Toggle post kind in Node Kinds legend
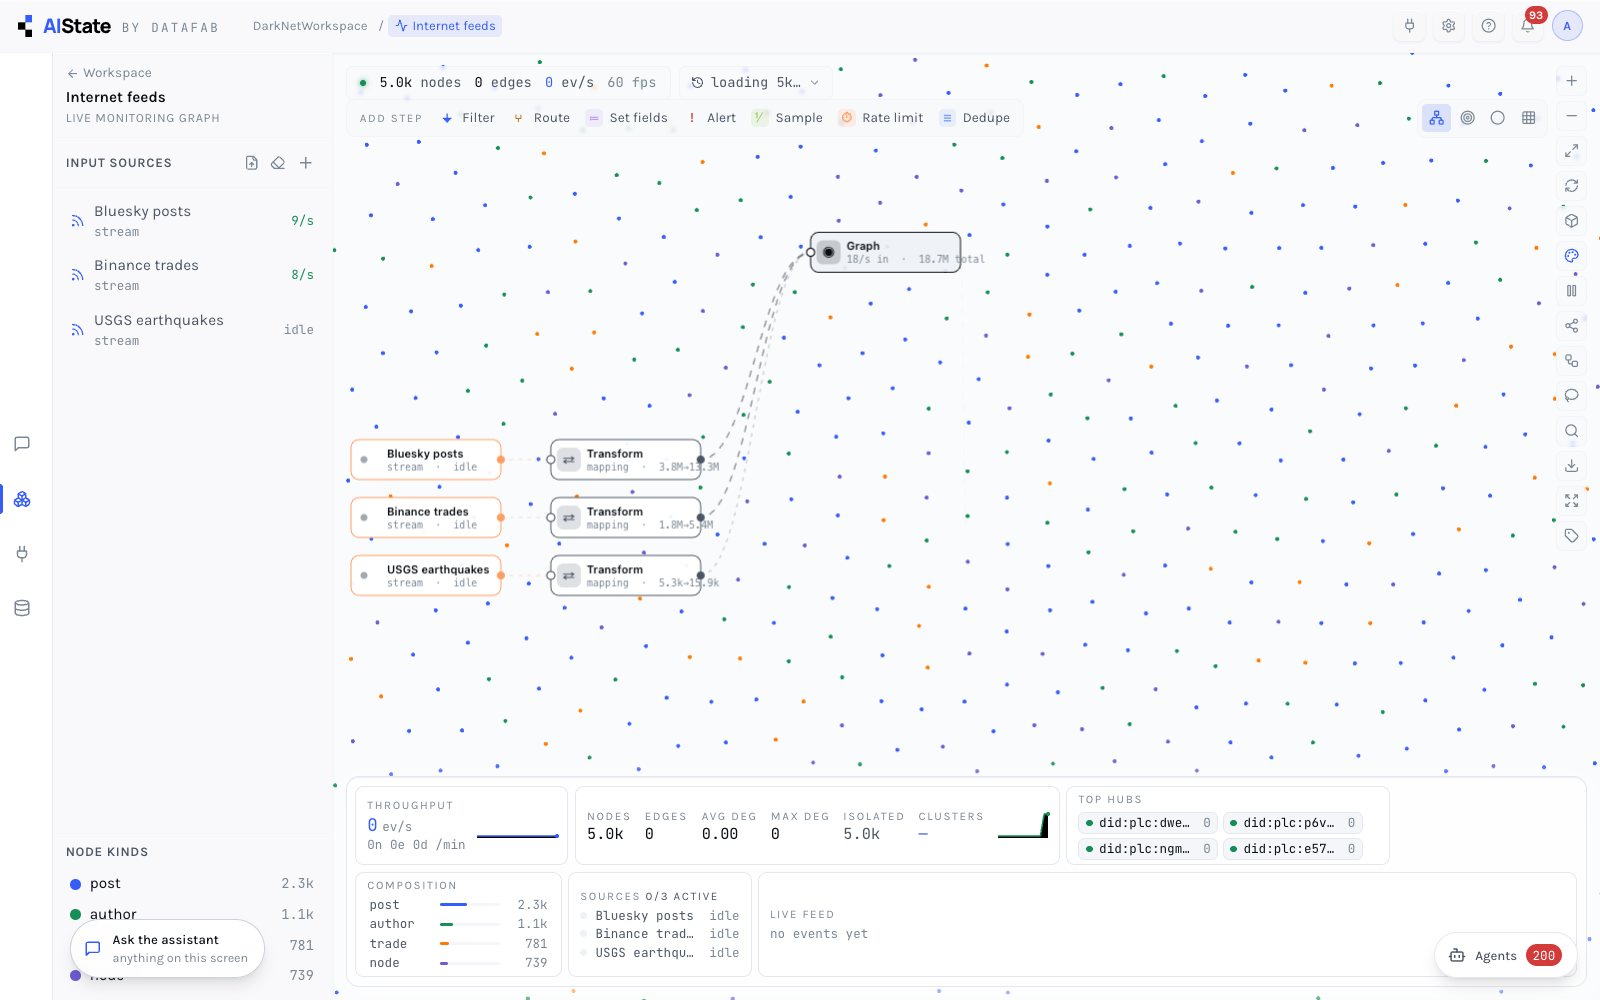 pyautogui.click(x=191, y=884)
